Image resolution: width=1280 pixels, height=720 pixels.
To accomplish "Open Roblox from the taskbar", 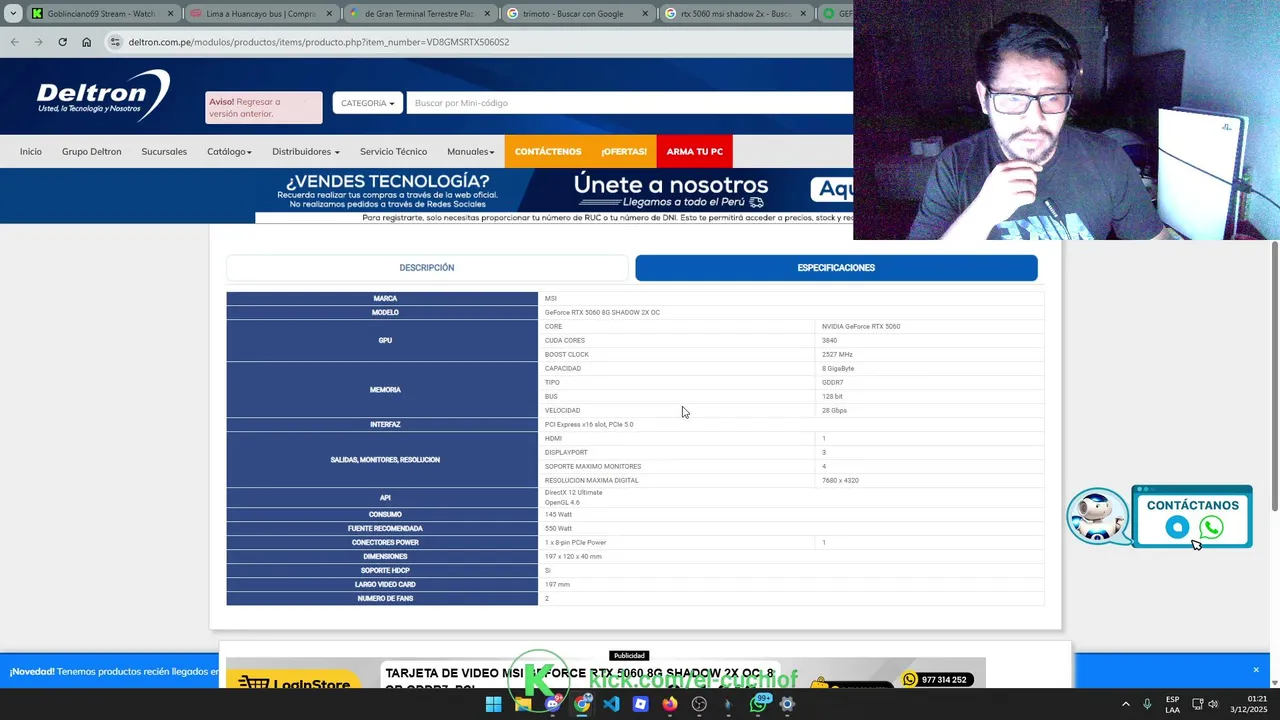I will pos(641,704).
